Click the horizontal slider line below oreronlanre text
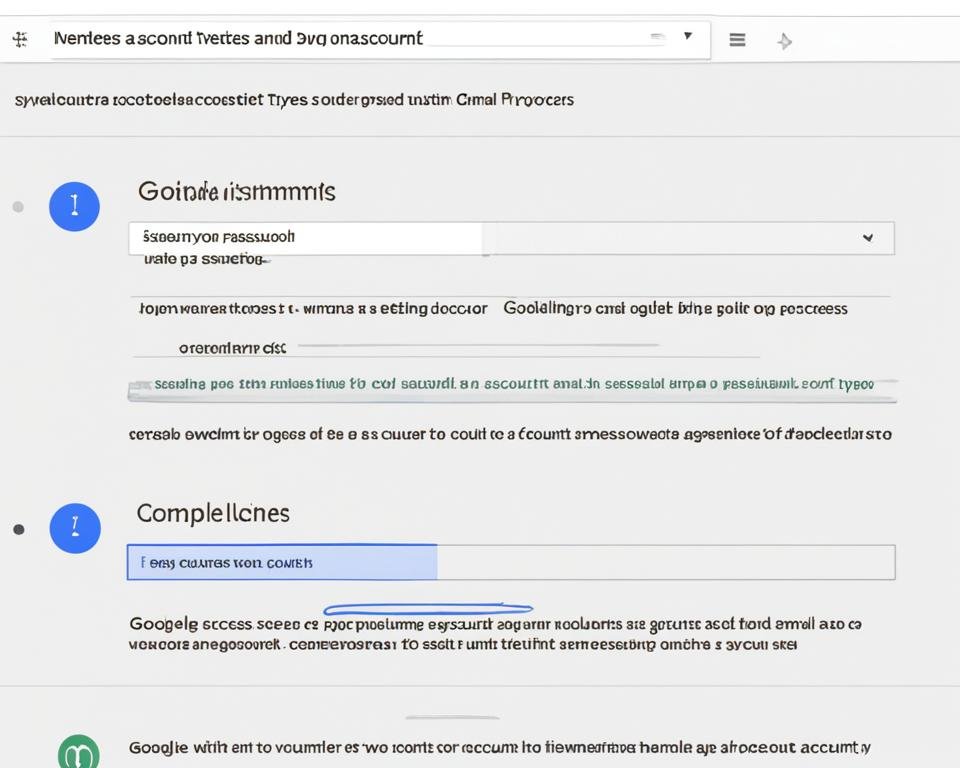The height and width of the screenshot is (768, 960). pos(478,346)
